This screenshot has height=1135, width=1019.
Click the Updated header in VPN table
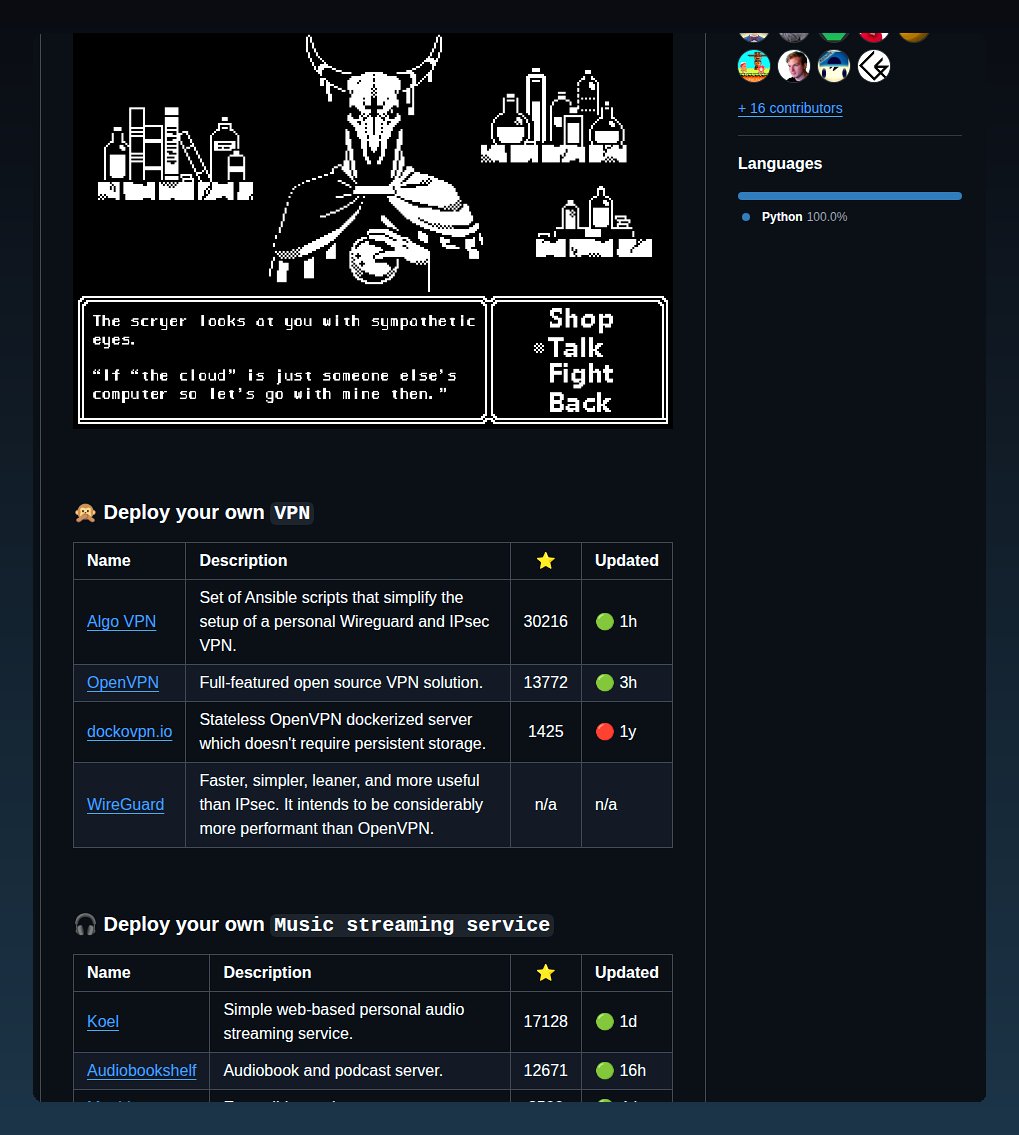[x=627, y=561]
